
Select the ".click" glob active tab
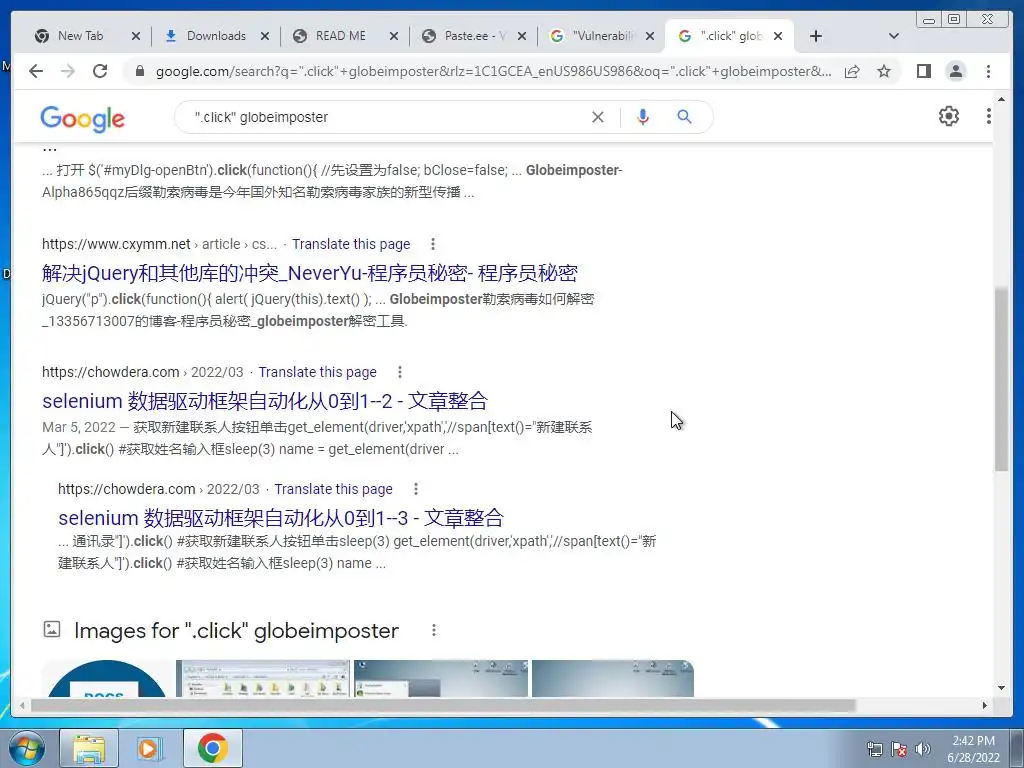(x=729, y=36)
